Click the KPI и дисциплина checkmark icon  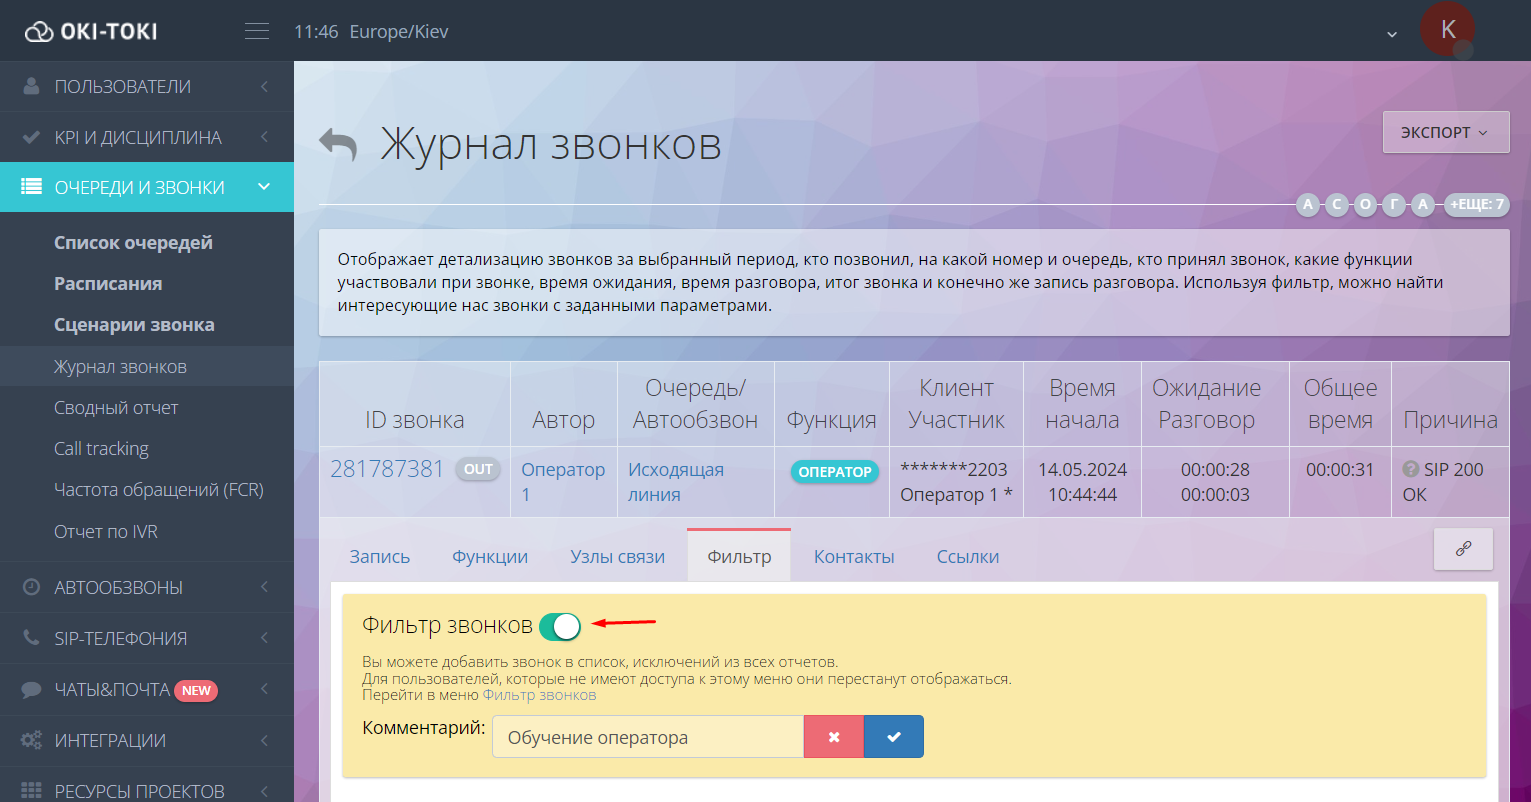pos(32,137)
